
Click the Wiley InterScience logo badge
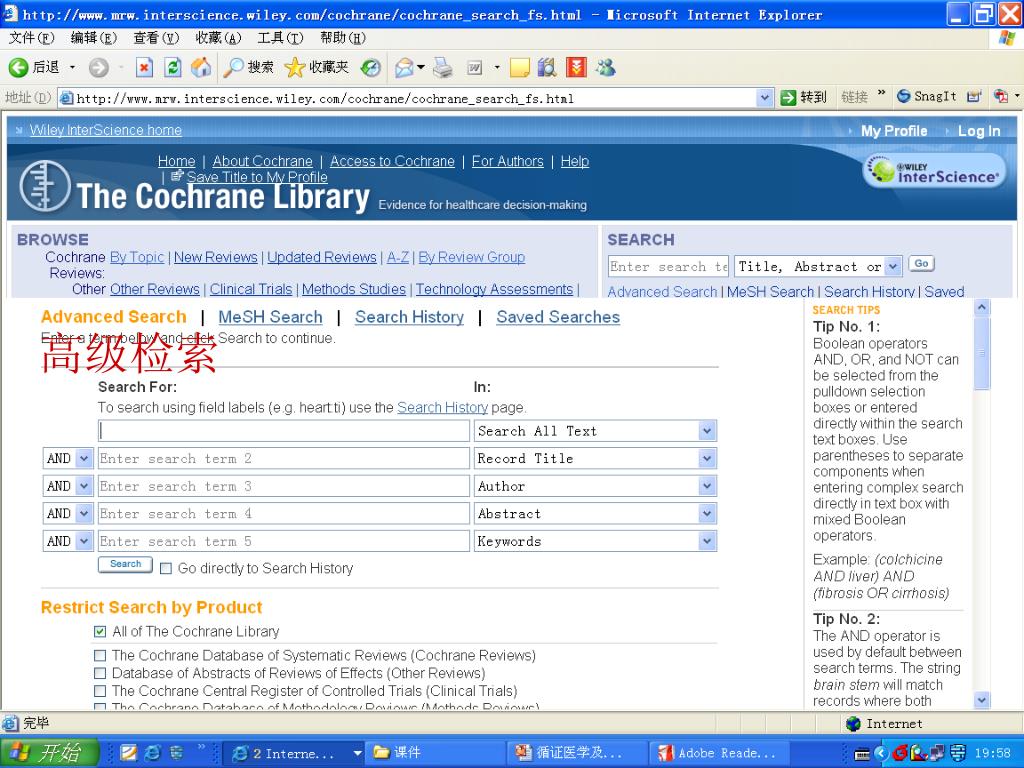coord(935,171)
